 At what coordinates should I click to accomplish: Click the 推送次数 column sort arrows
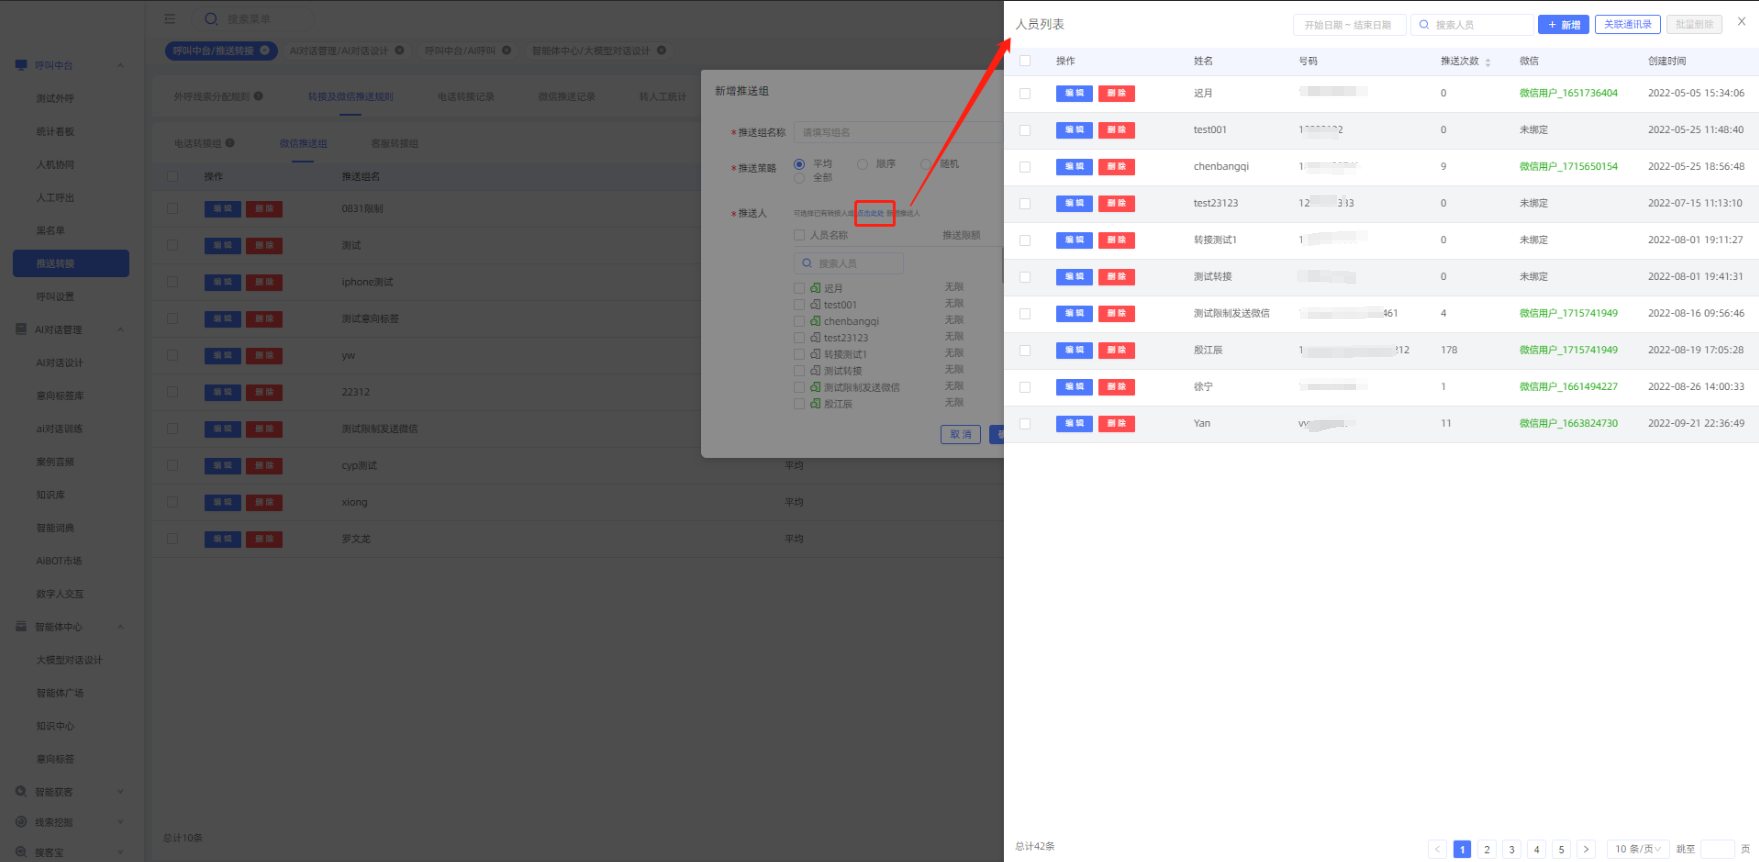point(1487,62)
